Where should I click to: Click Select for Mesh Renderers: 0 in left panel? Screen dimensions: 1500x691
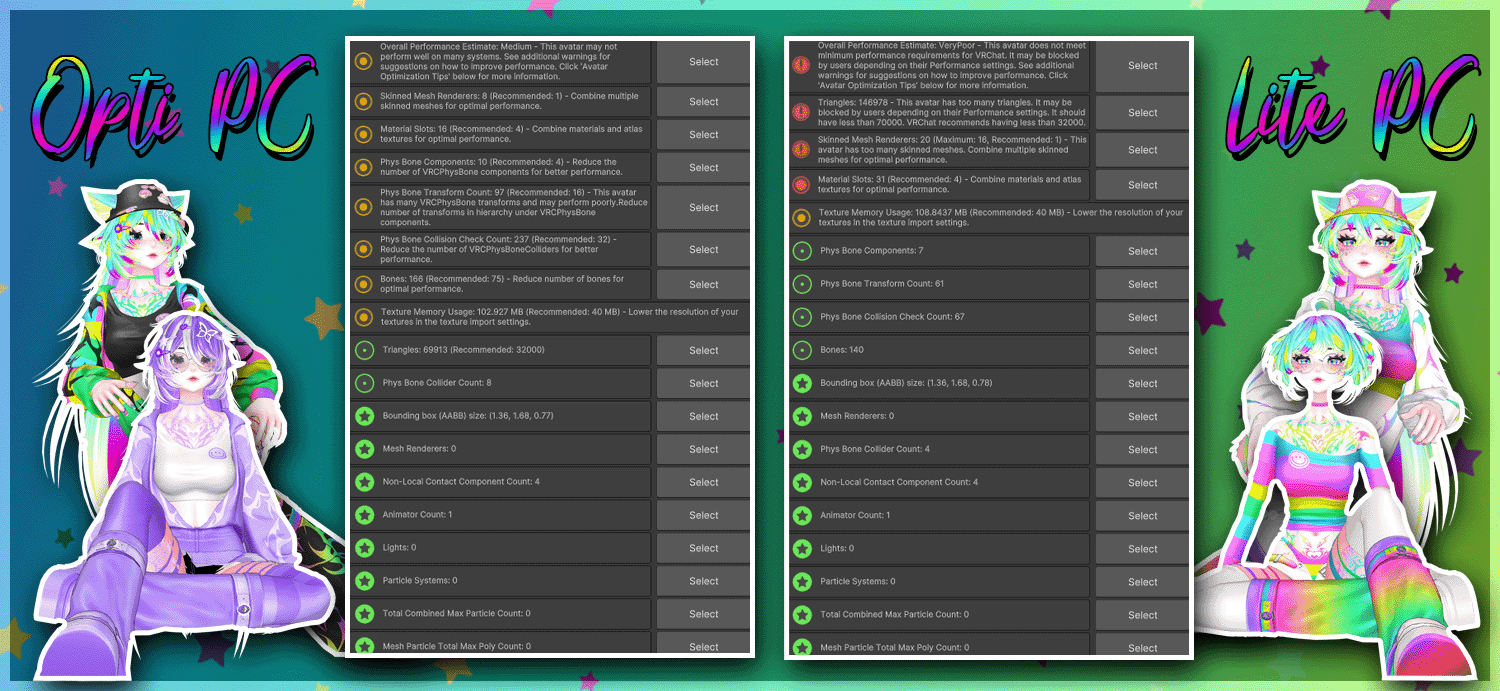pos(703,450)
